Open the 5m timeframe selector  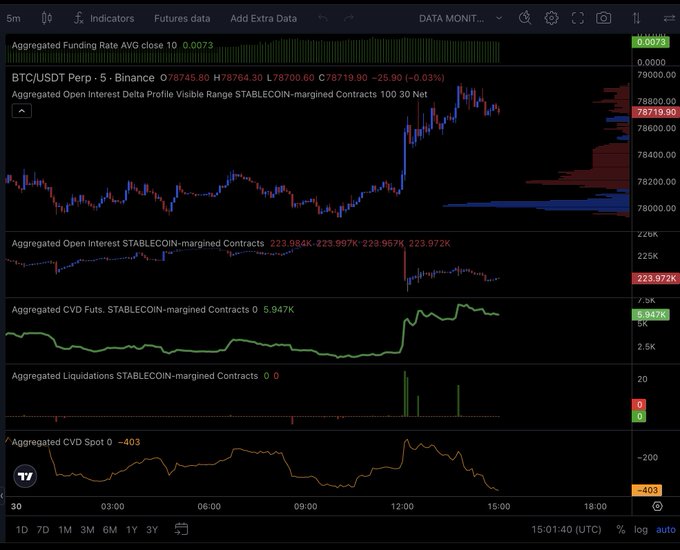point(13,18)
